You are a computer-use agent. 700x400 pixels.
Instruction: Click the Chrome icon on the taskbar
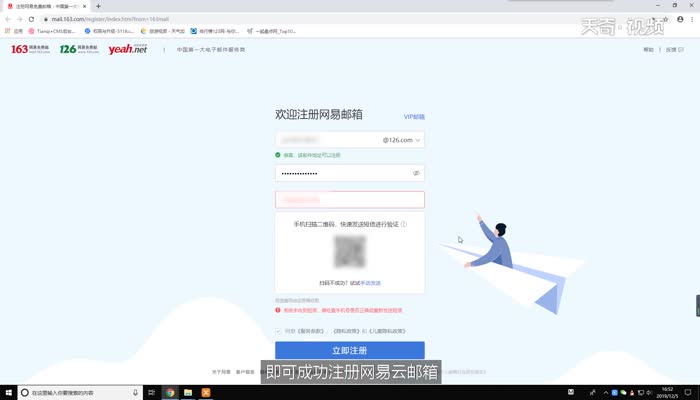click(170, 392)
